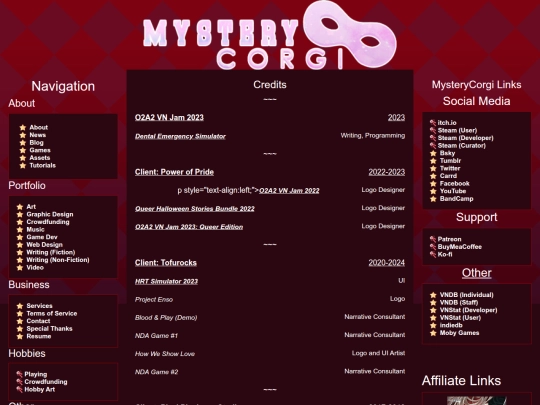Open the Assets link
Viewport: 540px width, 405px height.
pos(40,158)
